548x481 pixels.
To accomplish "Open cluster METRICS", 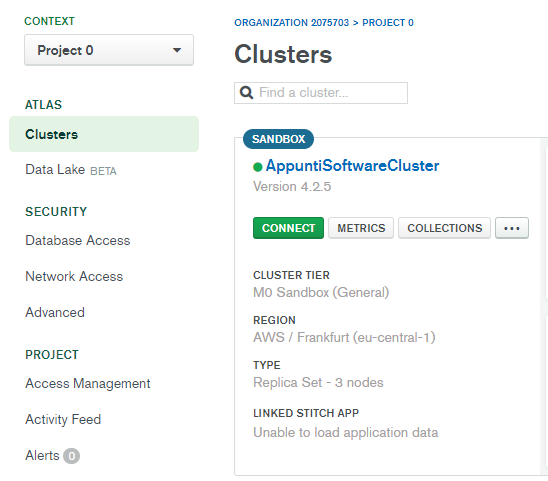I will pyautogui.click(x=361, y=228).
